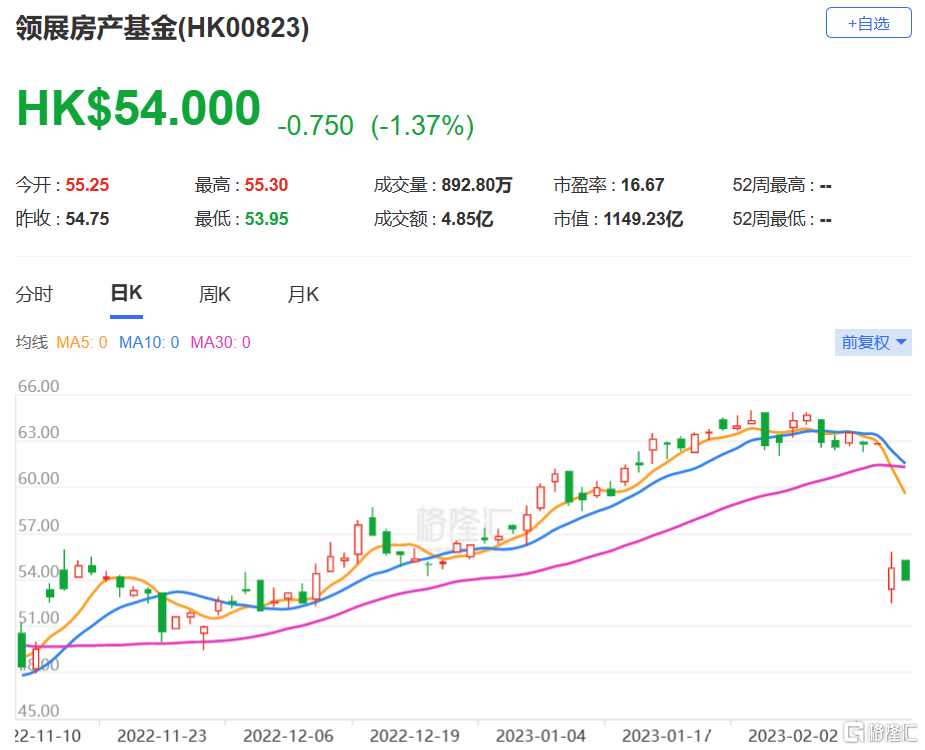
Task: Select the 日K chart tab
Action: [x=126, y=293]
